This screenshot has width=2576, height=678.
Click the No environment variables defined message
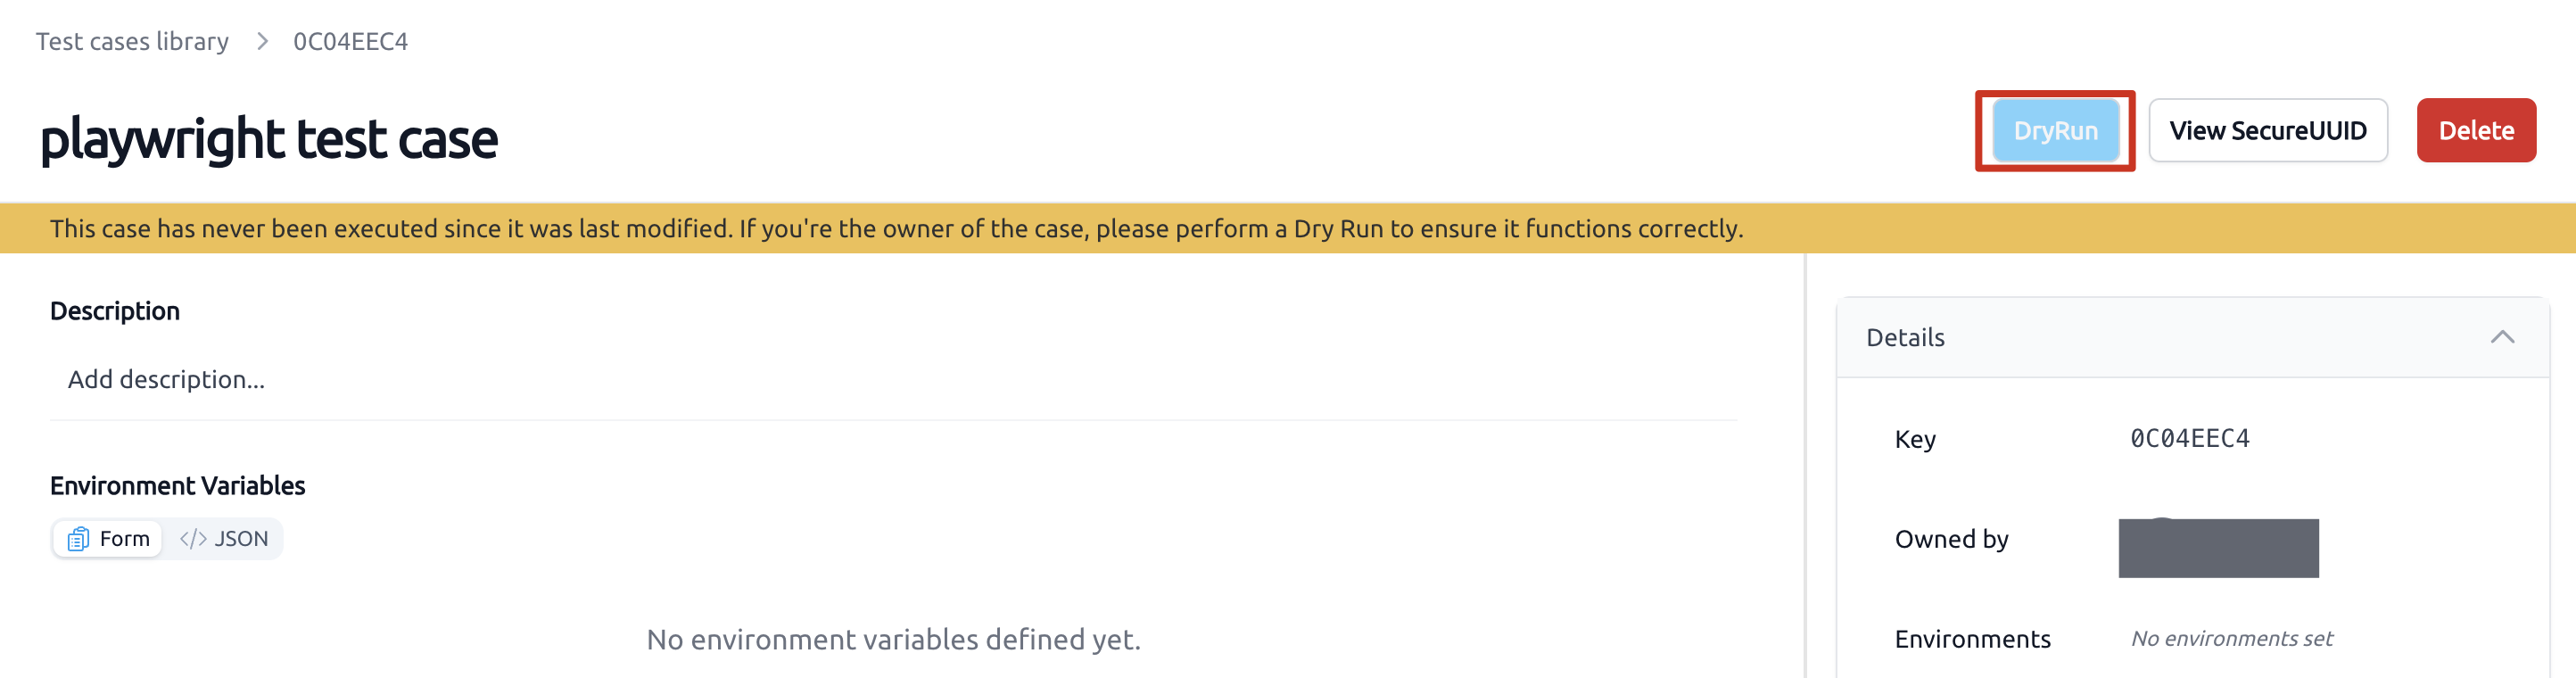pos(893,638)
